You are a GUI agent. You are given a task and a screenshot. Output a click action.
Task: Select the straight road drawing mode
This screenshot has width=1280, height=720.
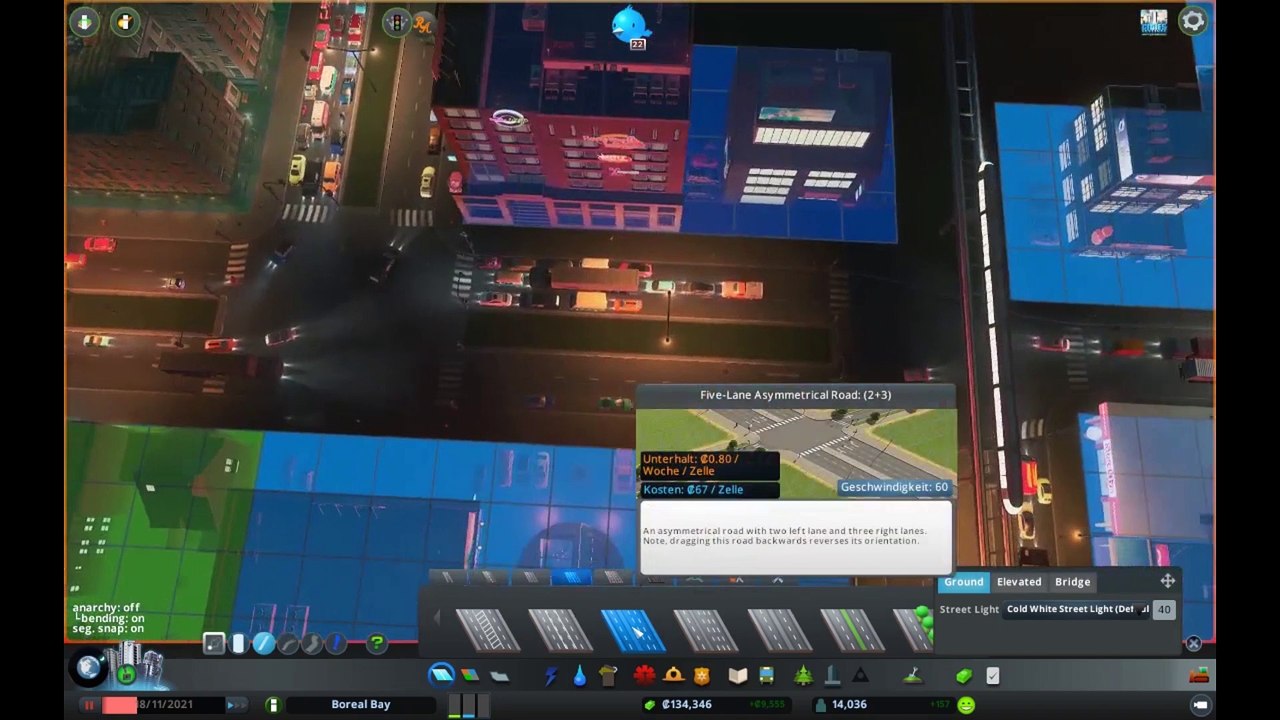[263, 644]
